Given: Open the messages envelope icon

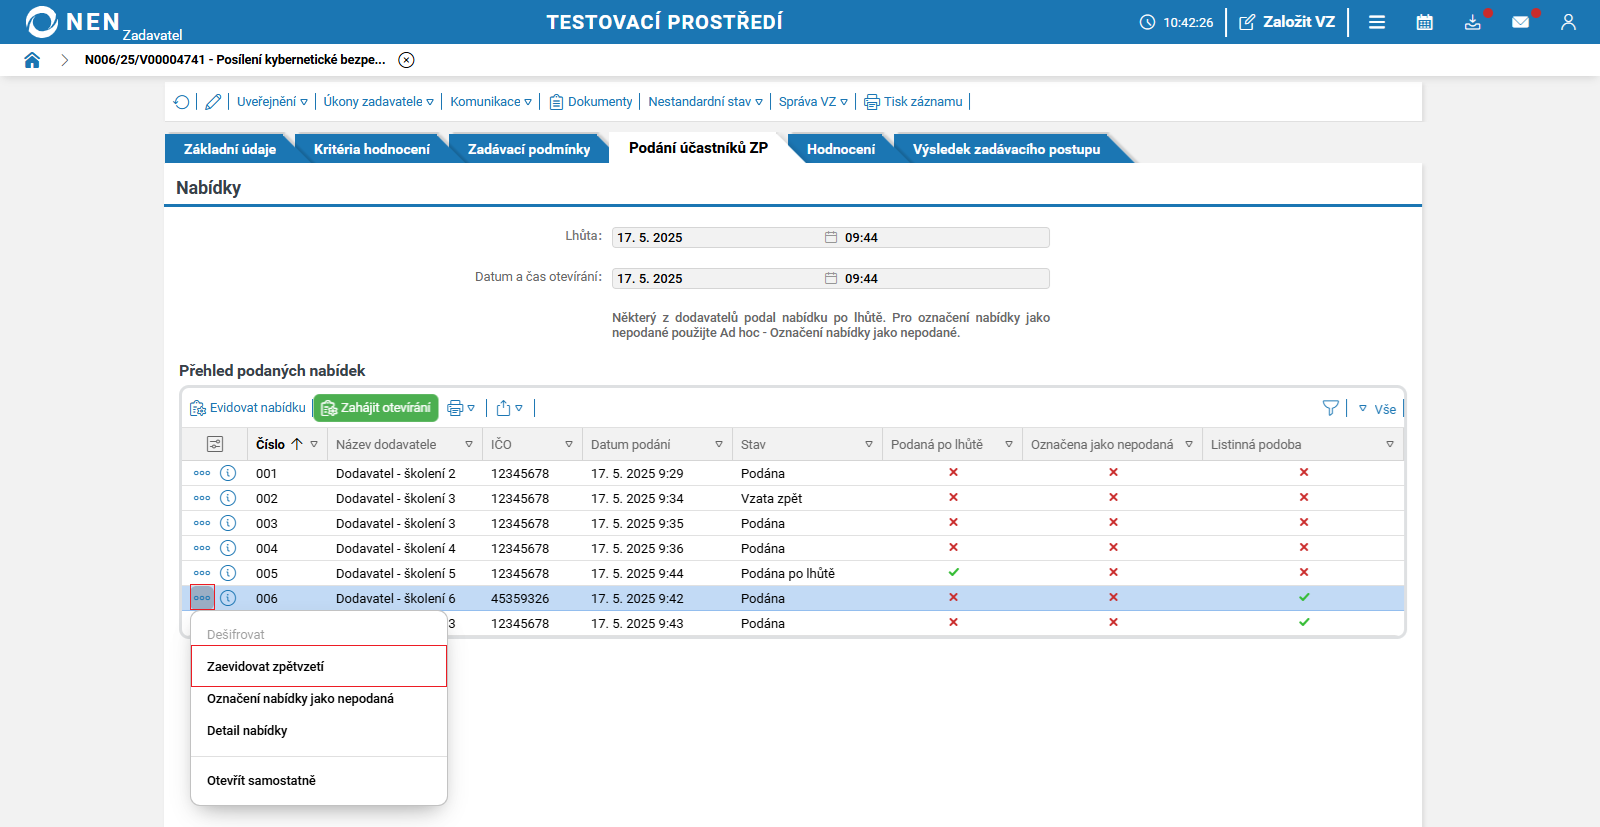Looking at the screenshot, I should click(x=1521, y=22).
